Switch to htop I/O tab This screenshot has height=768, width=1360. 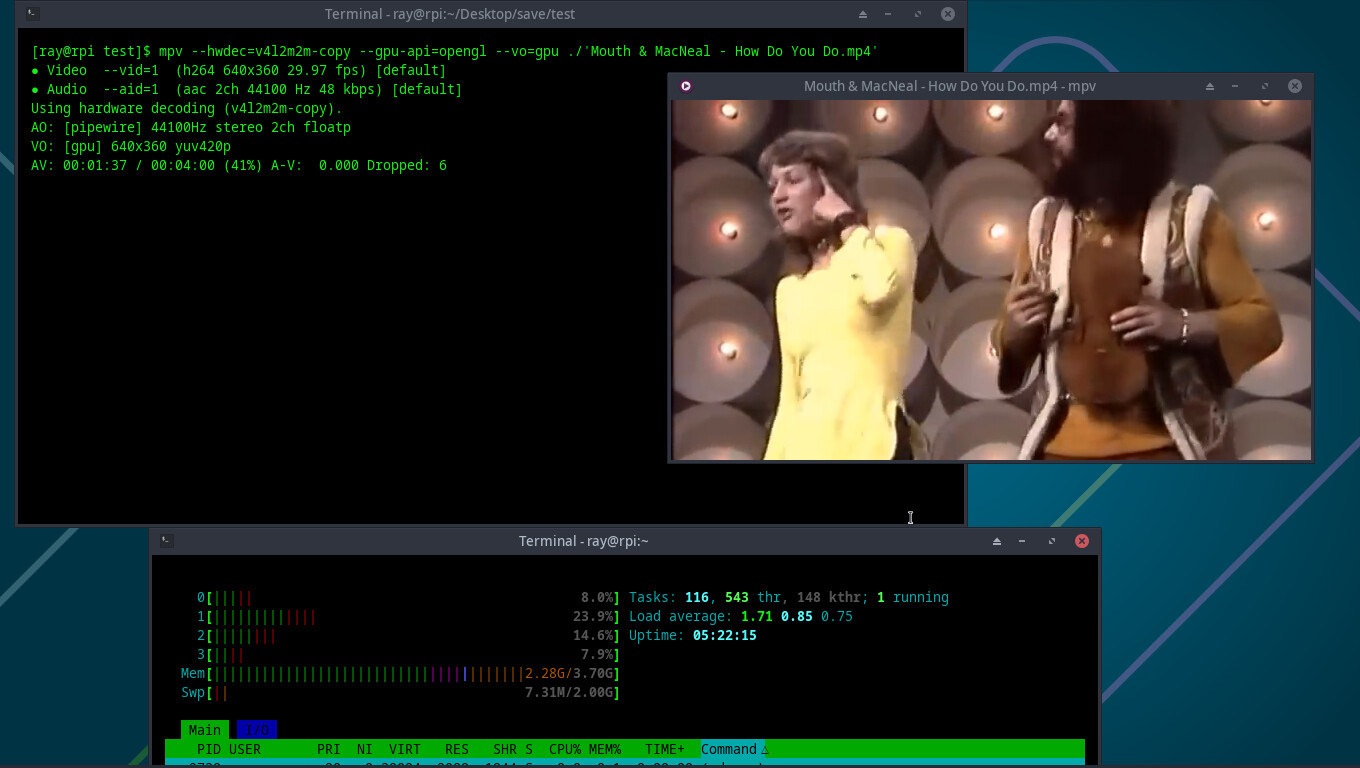[257, 730]
